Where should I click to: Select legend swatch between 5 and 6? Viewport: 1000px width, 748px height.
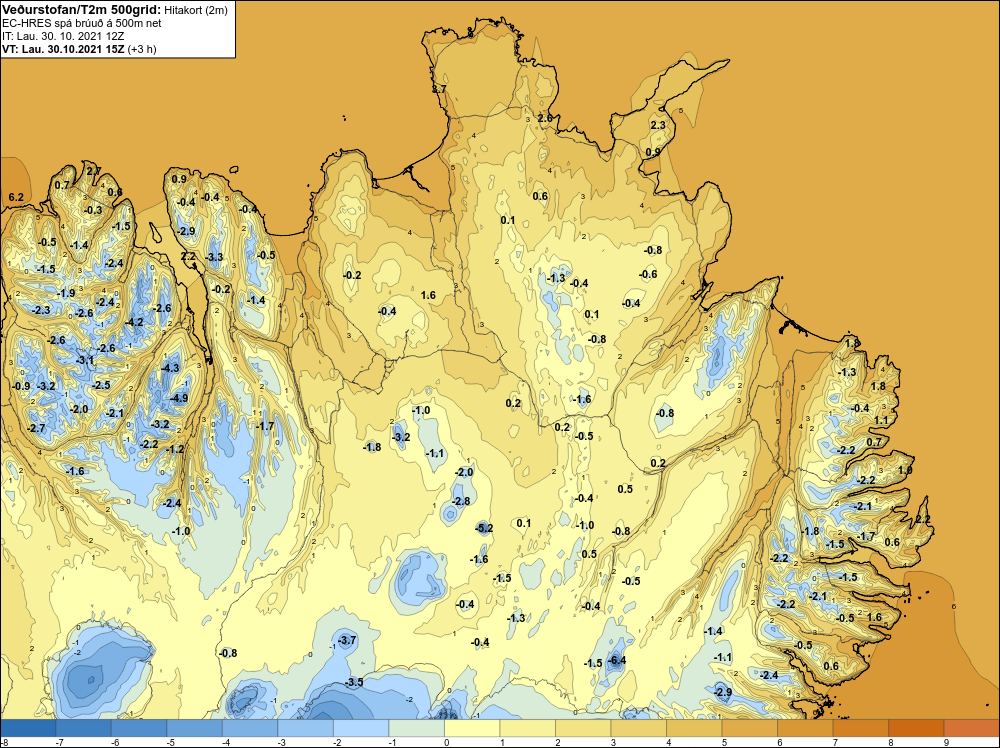[749, 728]
